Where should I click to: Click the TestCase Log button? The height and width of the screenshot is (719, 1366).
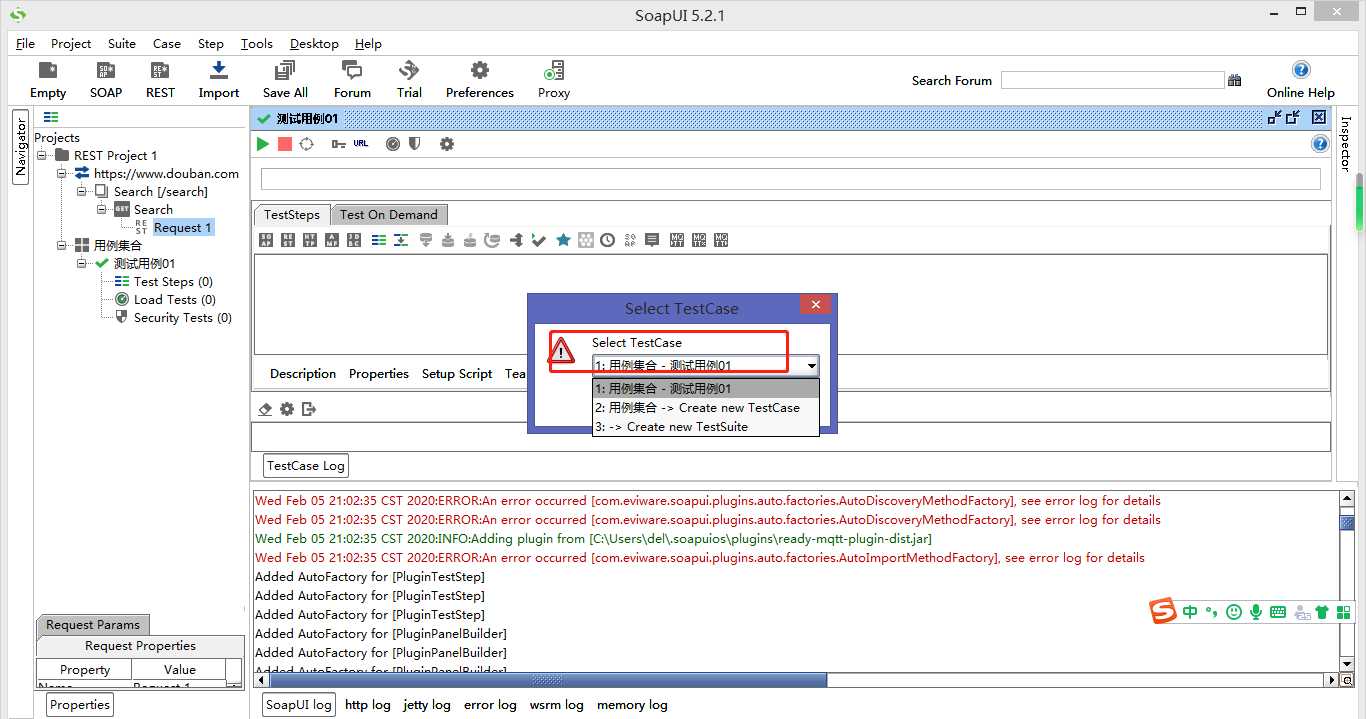coord(306,466)
